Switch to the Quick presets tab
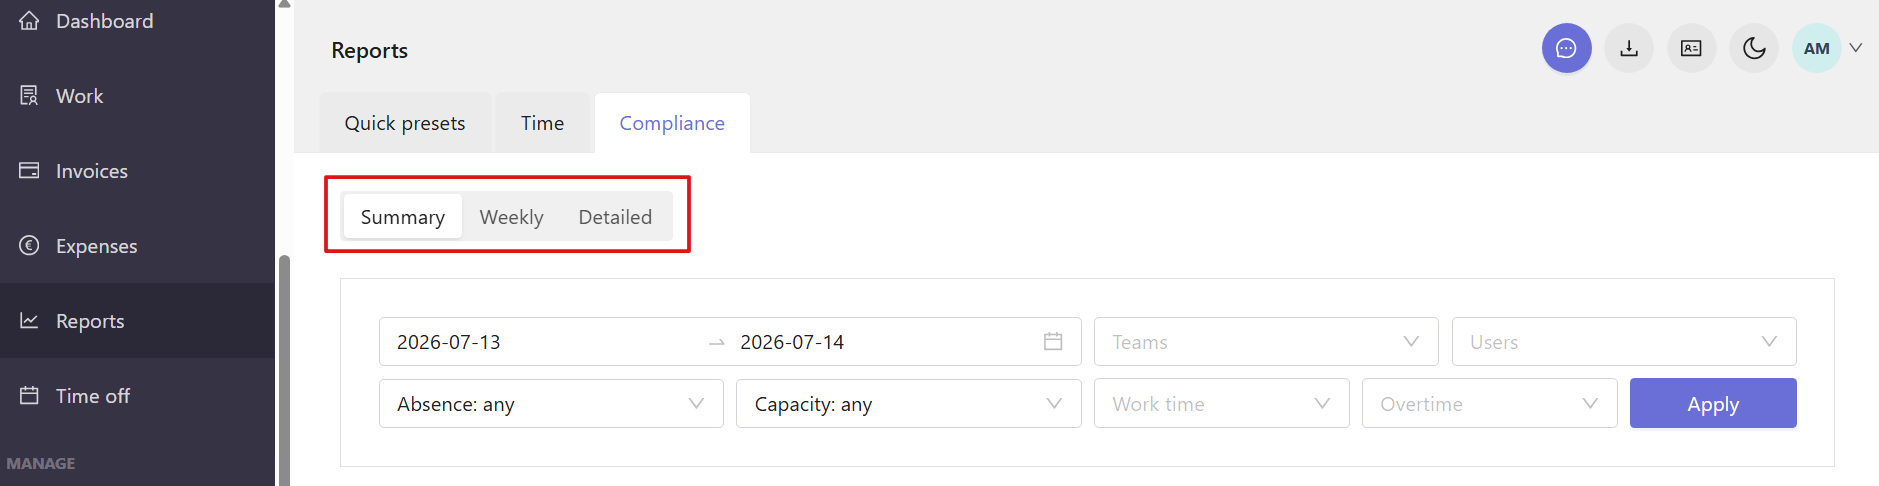 click(405, 123)
